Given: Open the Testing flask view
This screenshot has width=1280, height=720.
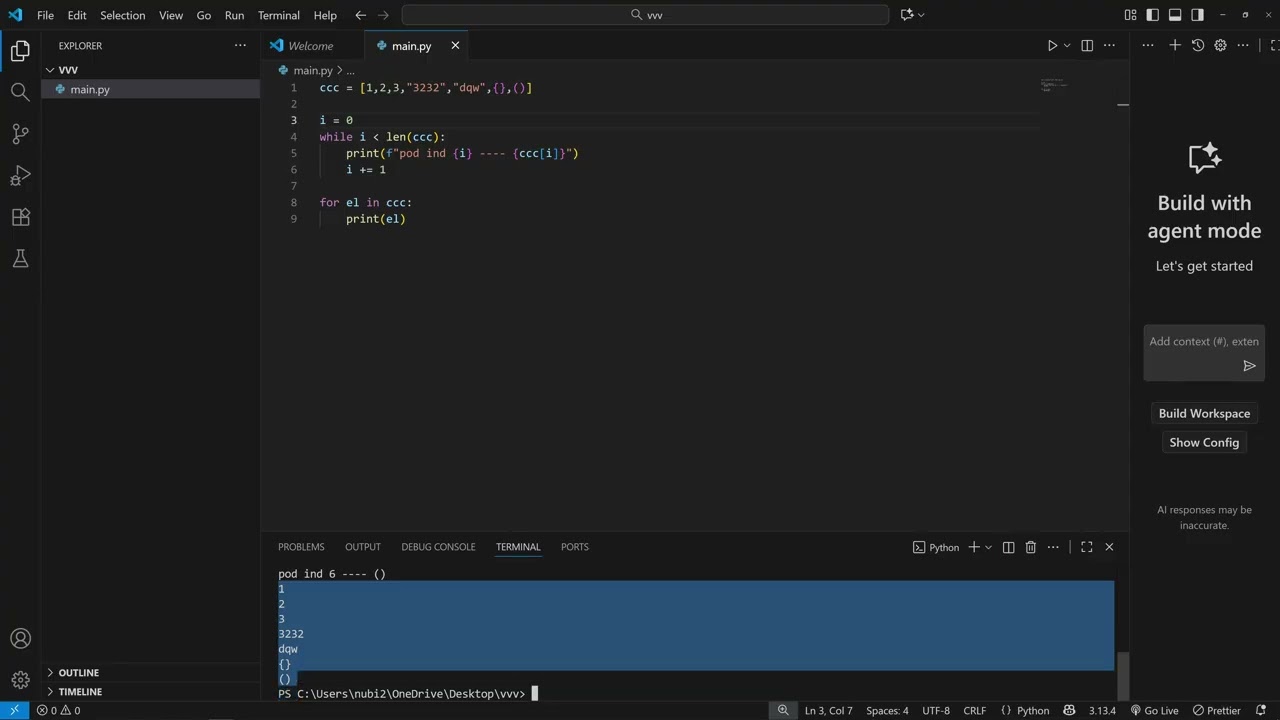Looking at the screenshot, I should click(20, 259).
